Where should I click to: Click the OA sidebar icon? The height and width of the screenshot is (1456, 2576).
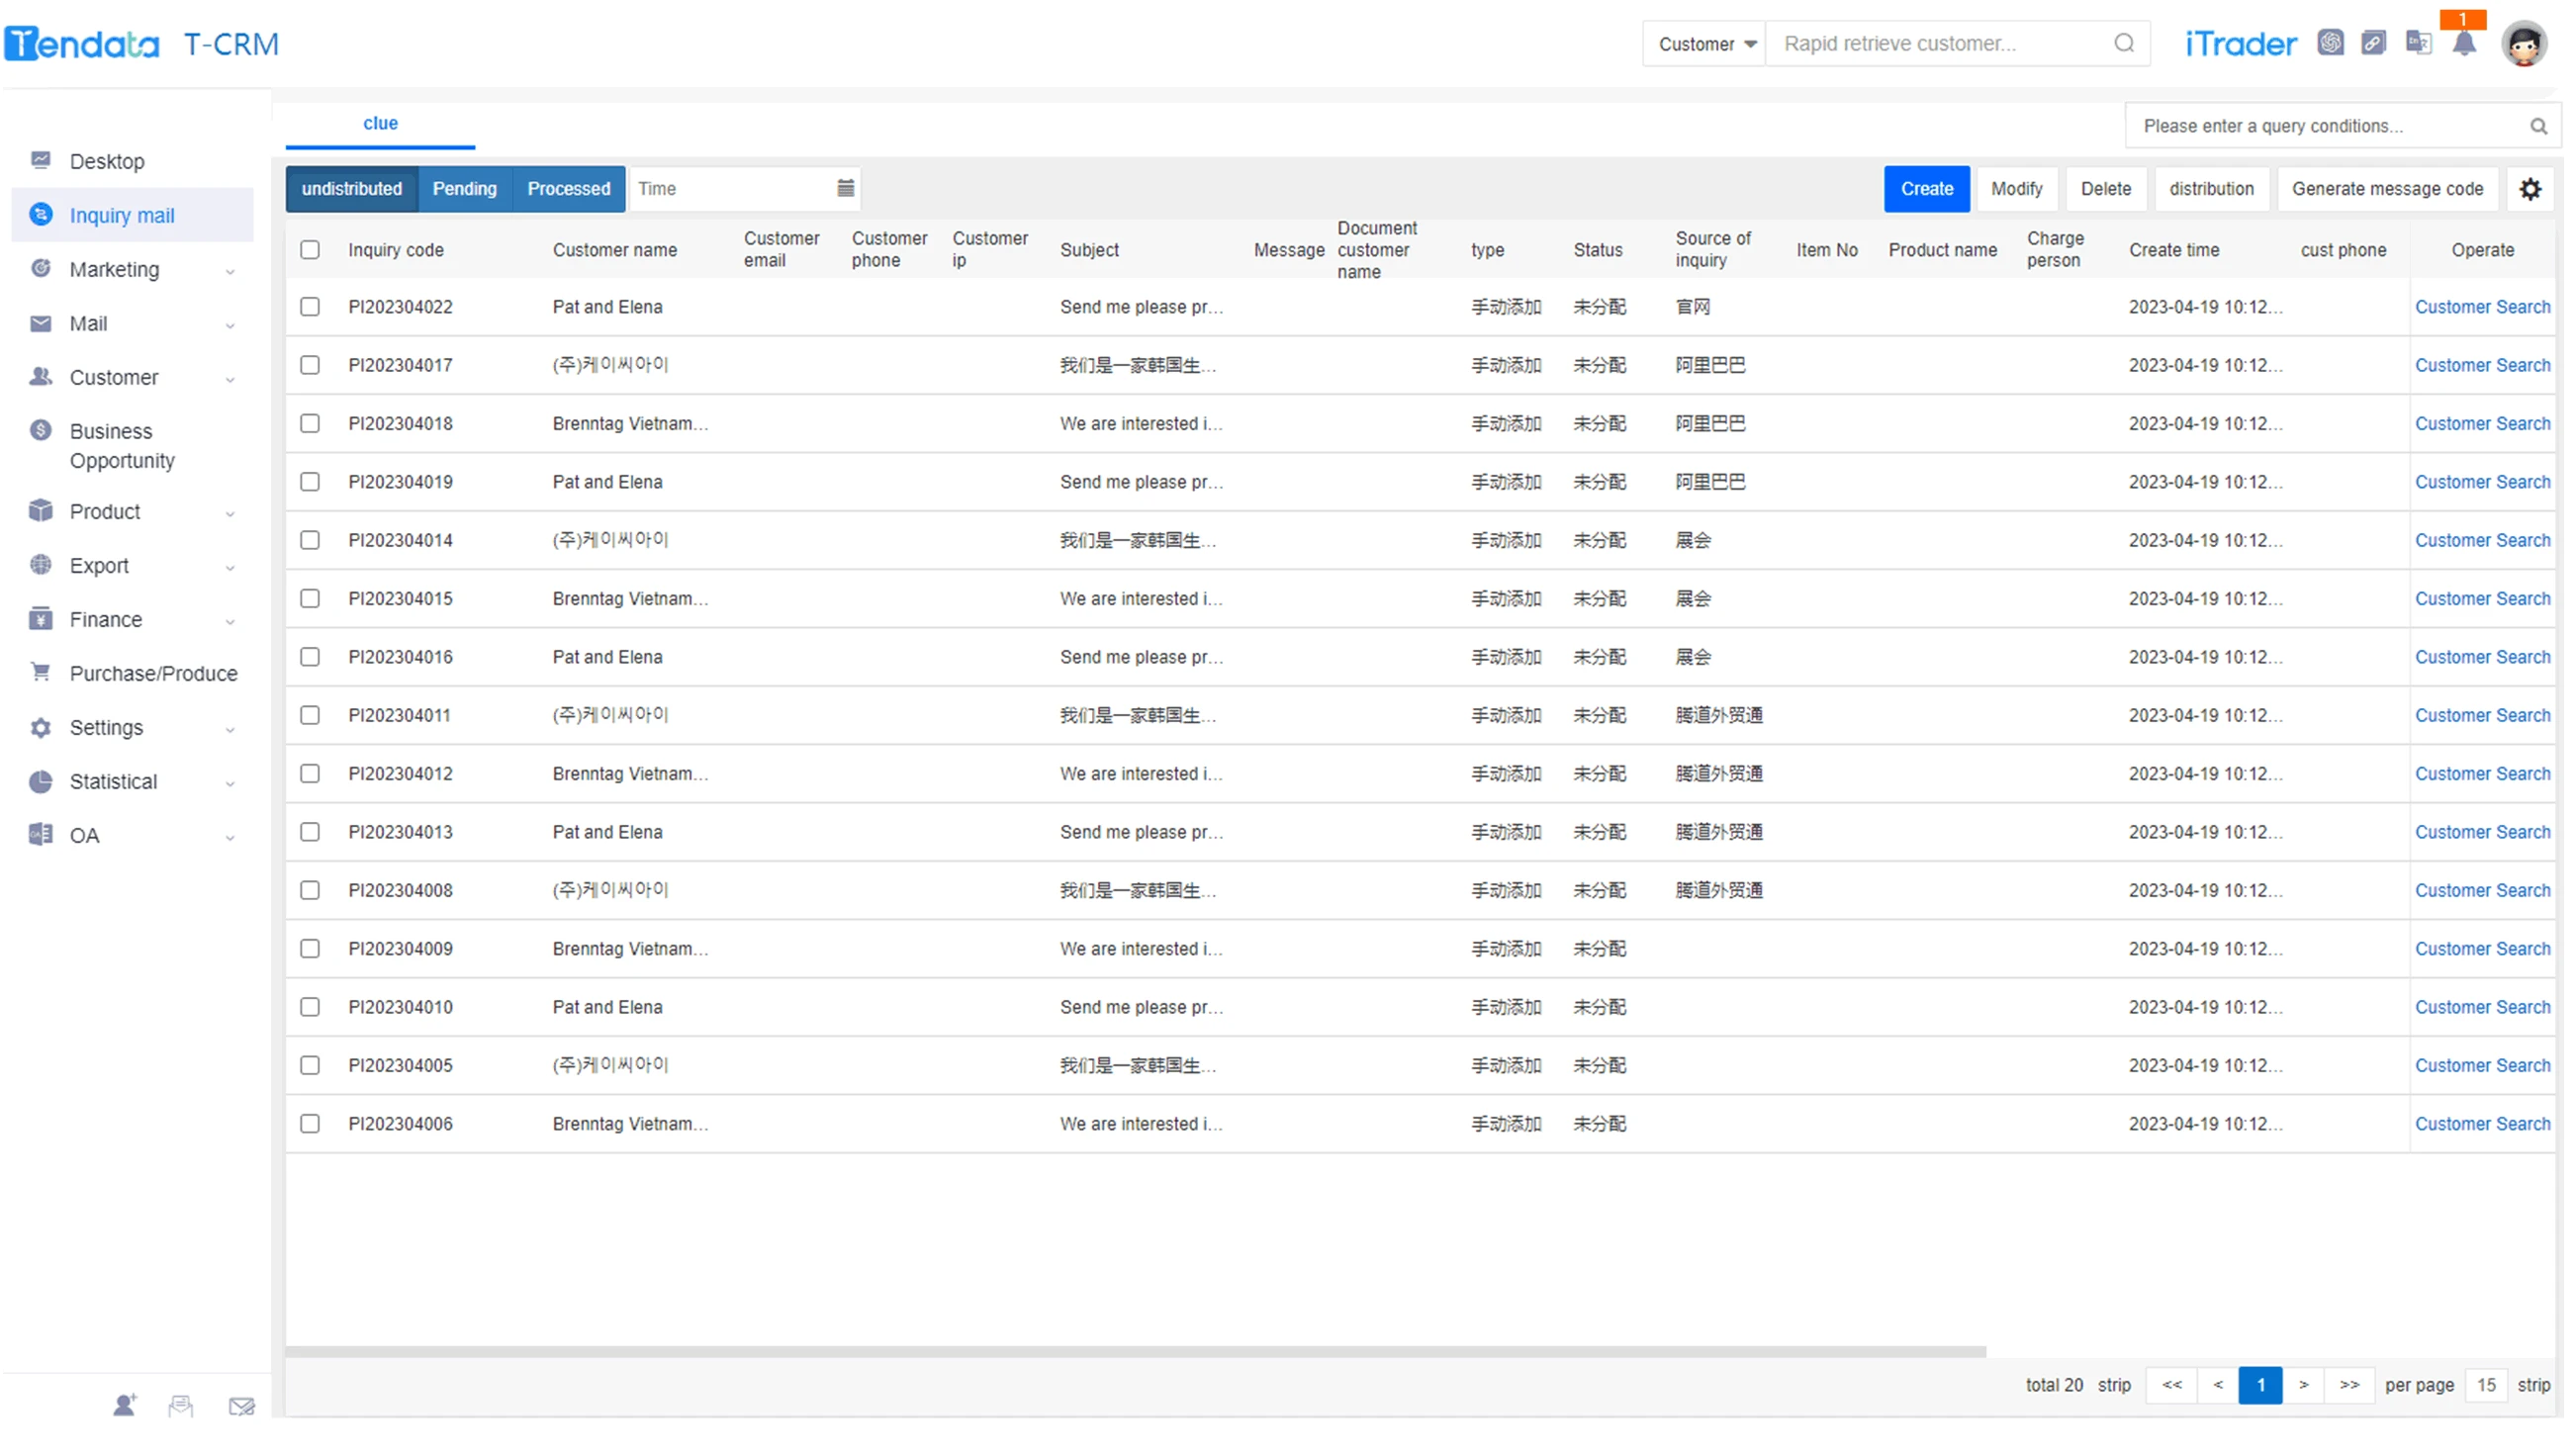tap(41, 835)
